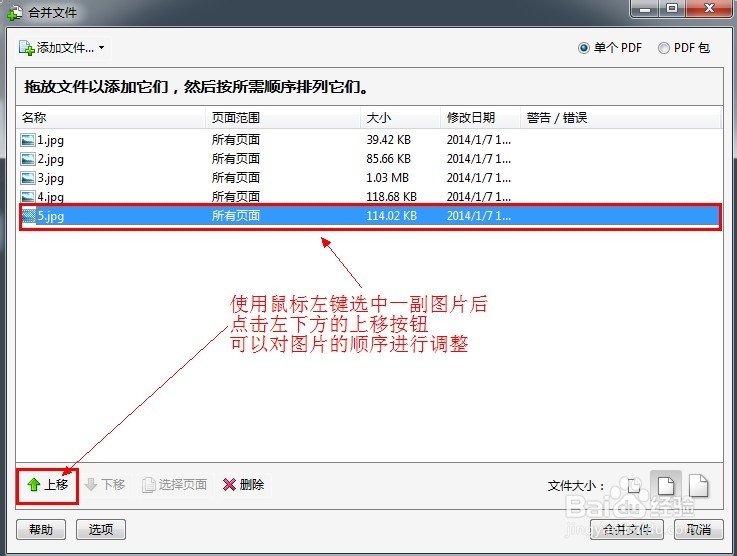
Task: Choose the largest file size icon
Action: coord(698,485)
